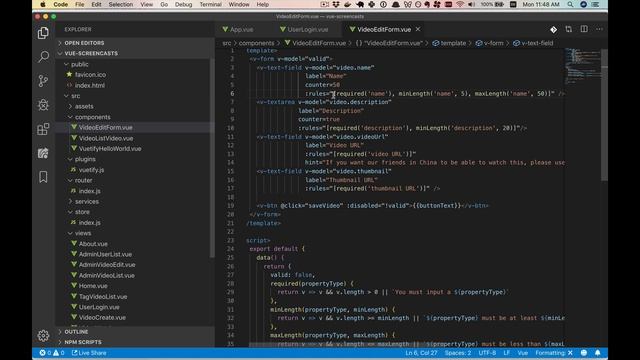Open the Bookmarks activity bar icon
This screenshot has width=640, height=360.
(43, 177)
